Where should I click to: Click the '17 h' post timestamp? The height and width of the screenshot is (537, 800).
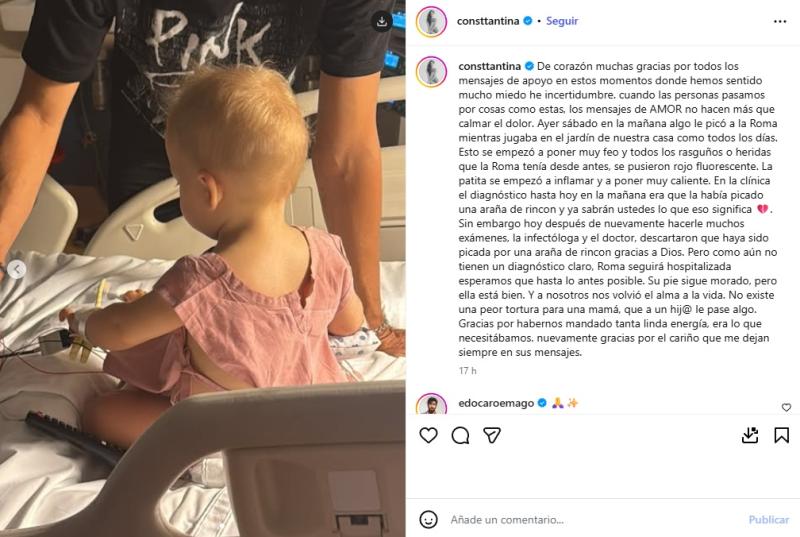[467, 371]
